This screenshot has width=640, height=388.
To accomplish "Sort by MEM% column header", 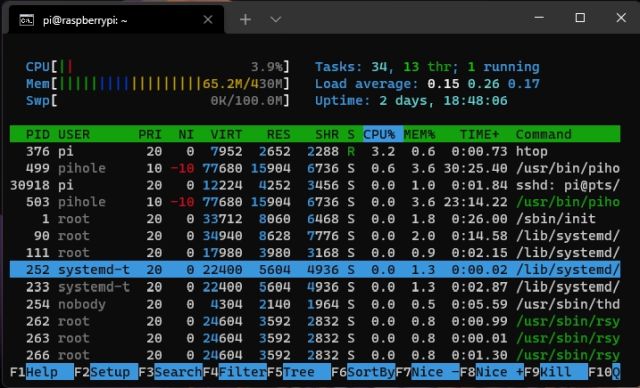I will click(x=419, y=134).
